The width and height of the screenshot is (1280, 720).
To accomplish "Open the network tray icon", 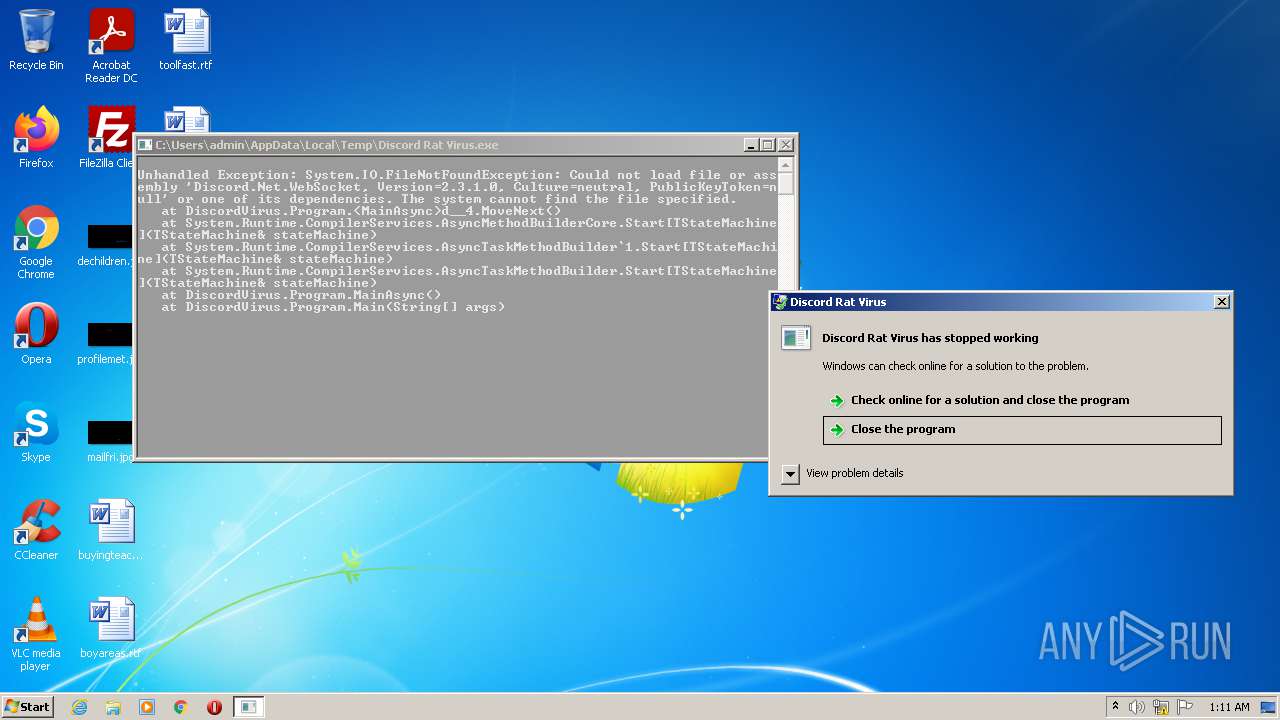I will (1161, 707).
